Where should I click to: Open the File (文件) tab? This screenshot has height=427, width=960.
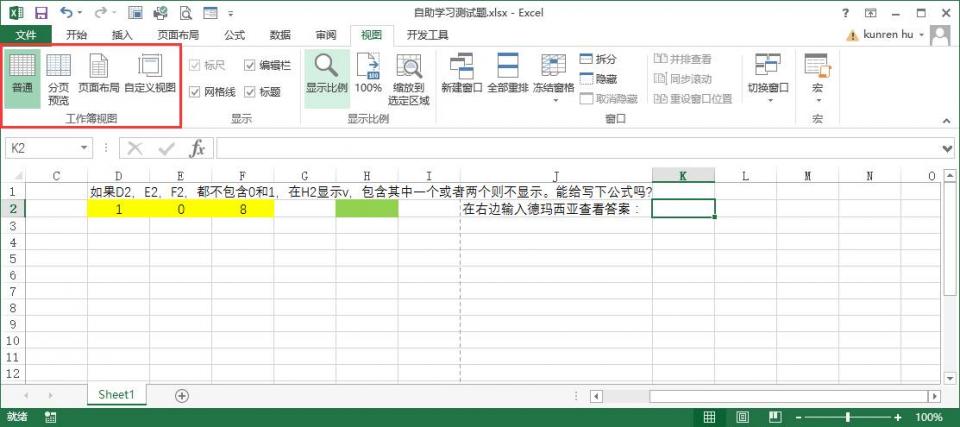tap(25, 35)
